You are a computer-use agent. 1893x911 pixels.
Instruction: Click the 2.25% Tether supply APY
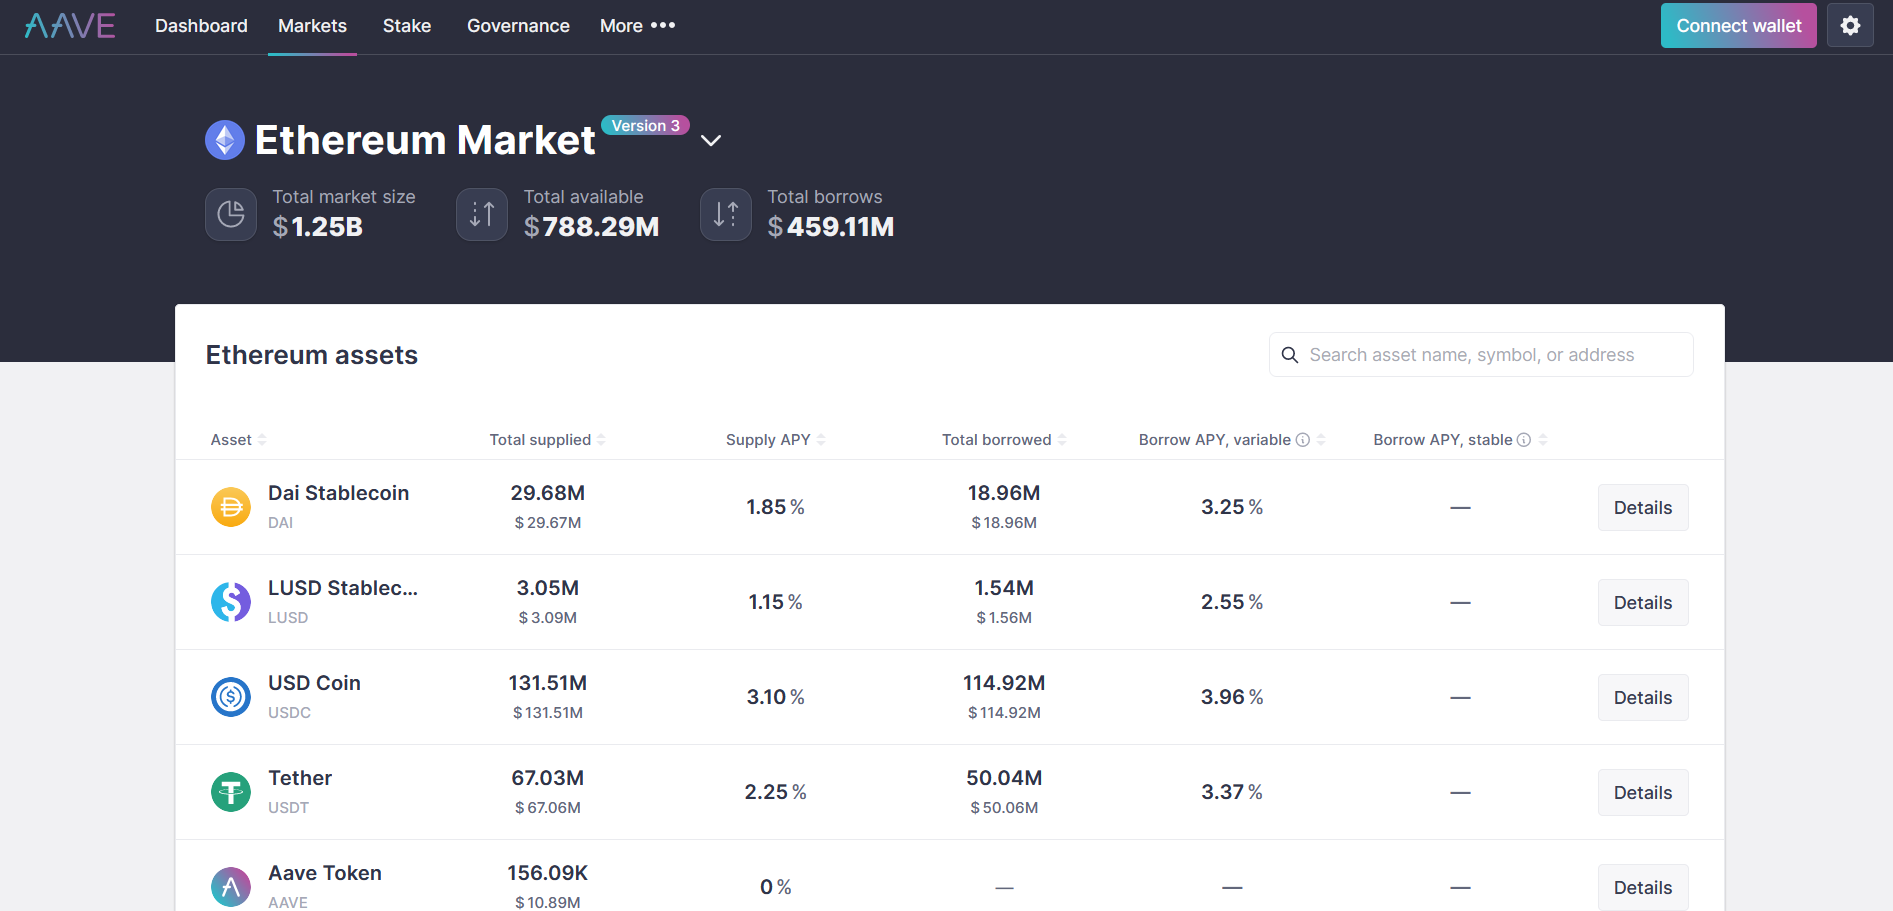pyautogui.click(x=775, y=792)
